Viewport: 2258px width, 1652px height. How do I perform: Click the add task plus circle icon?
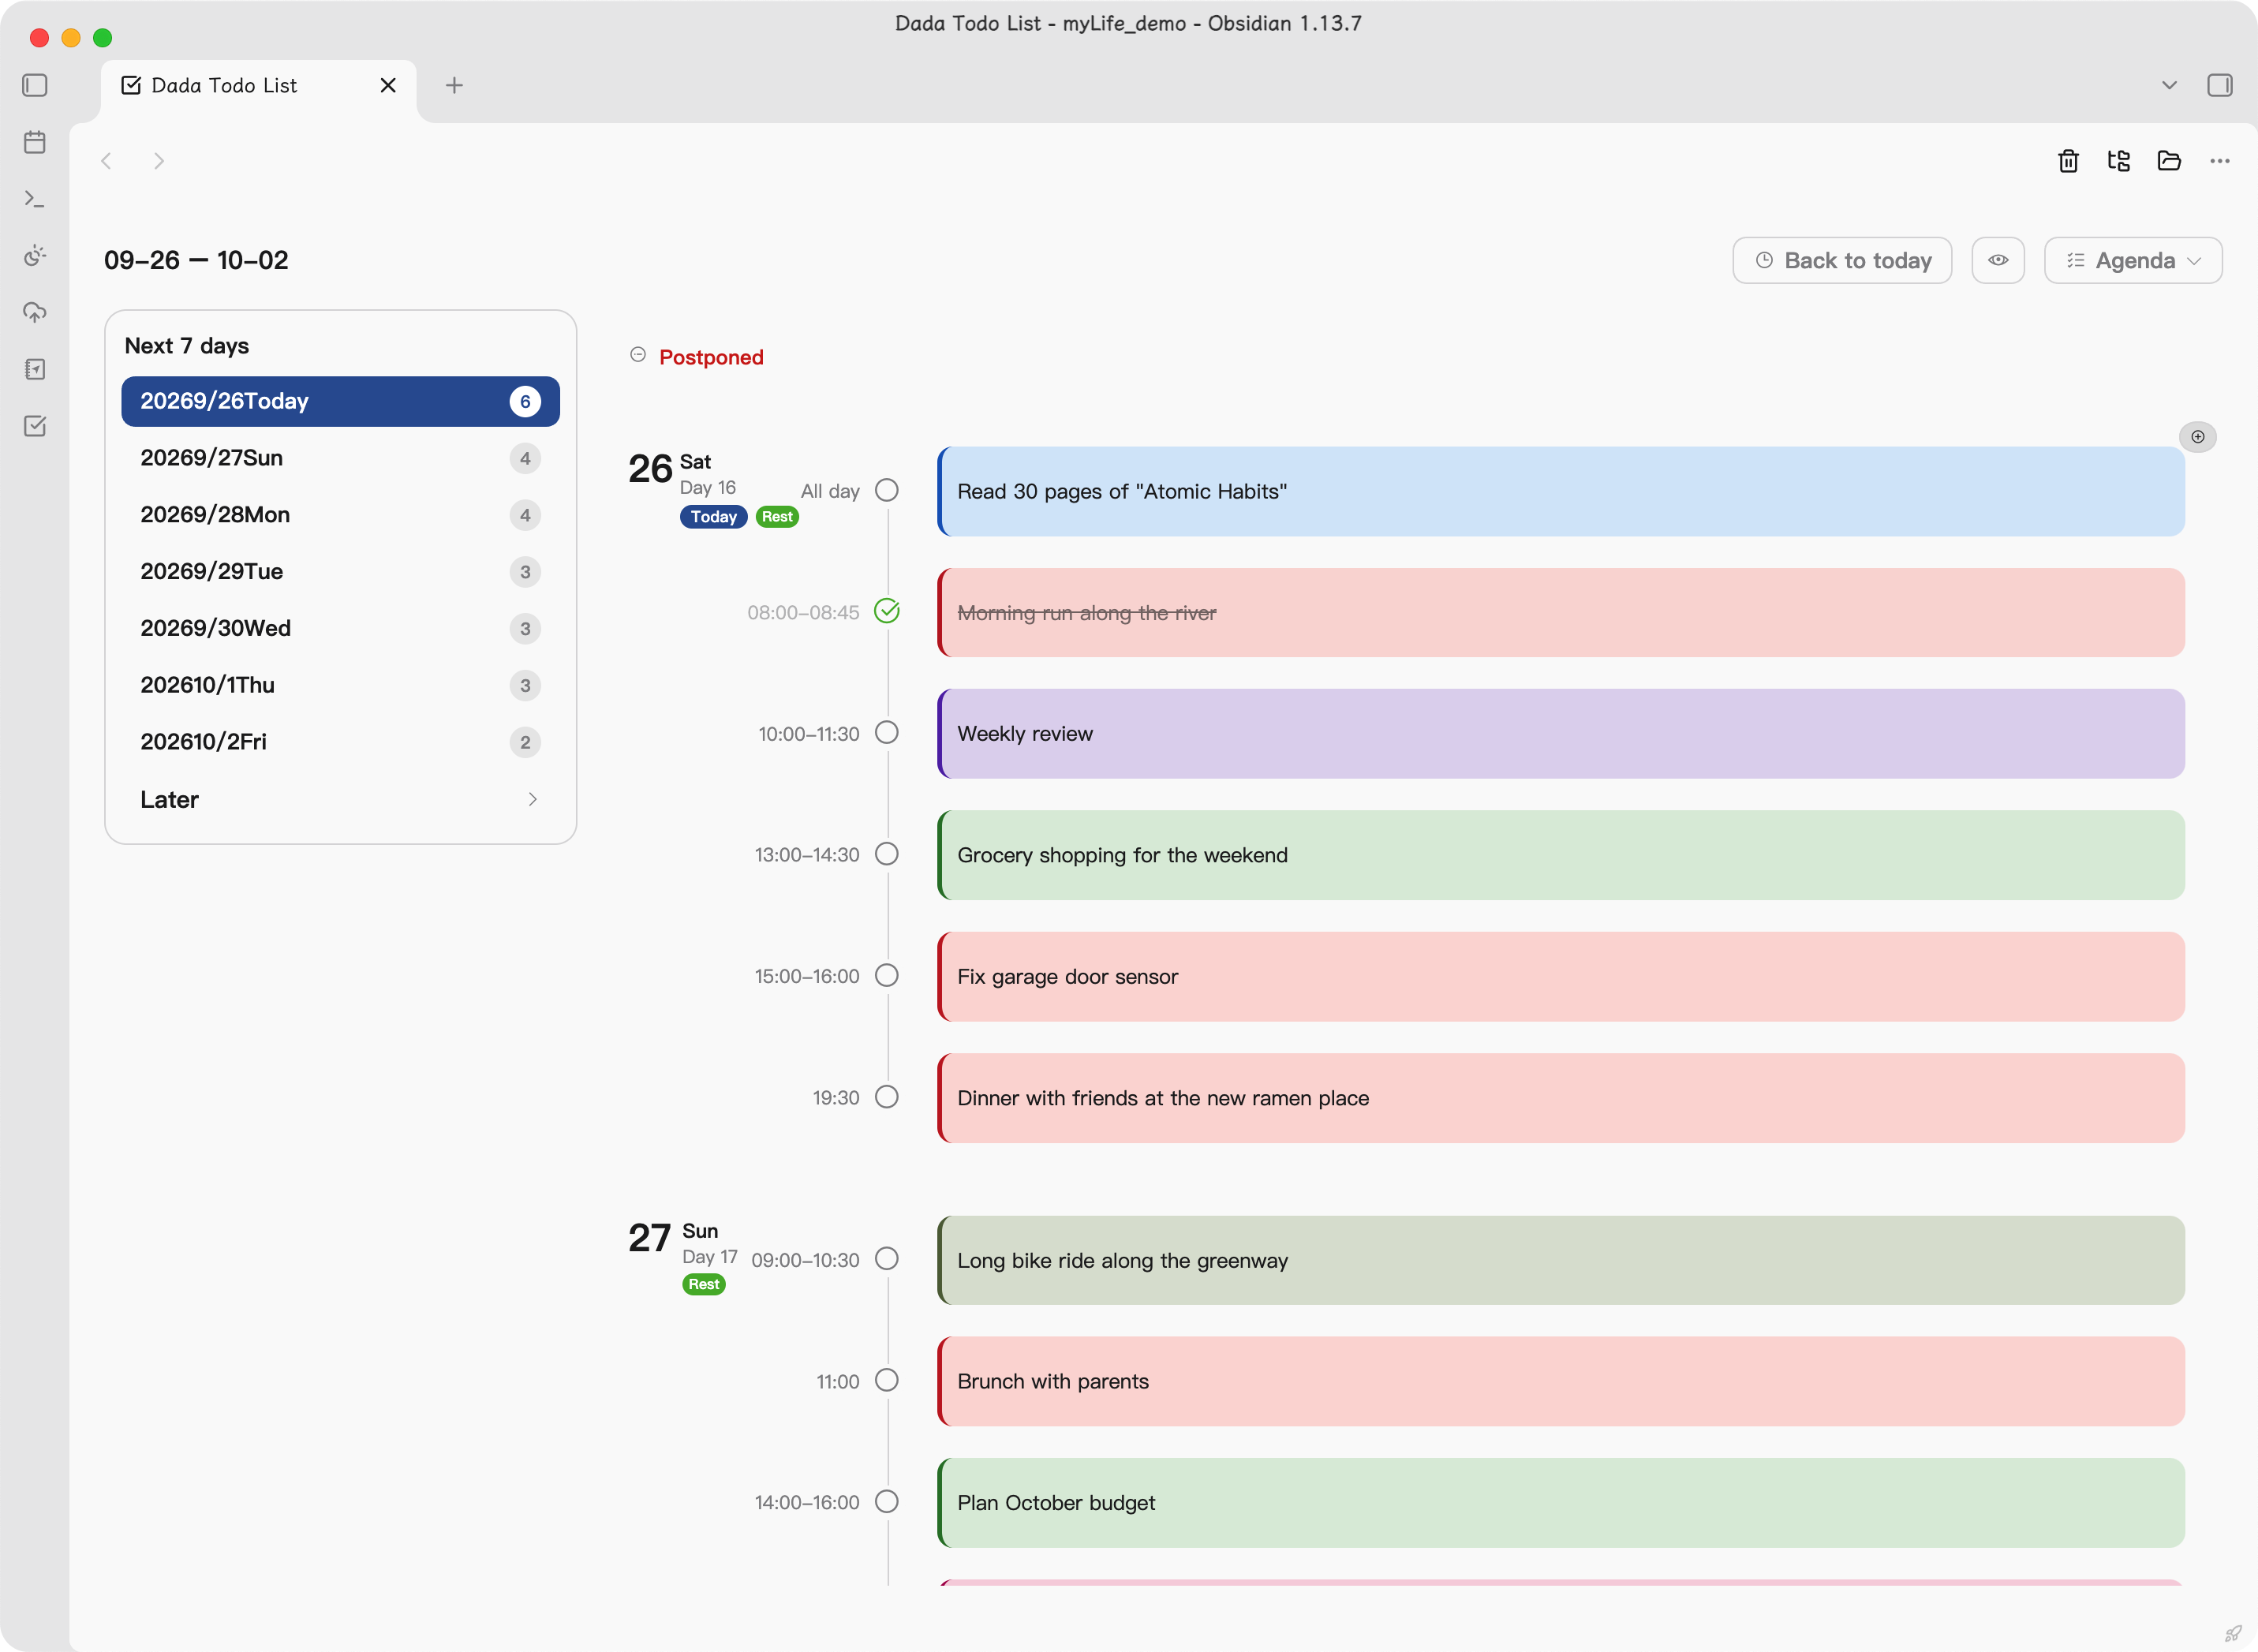(2197, 437)
